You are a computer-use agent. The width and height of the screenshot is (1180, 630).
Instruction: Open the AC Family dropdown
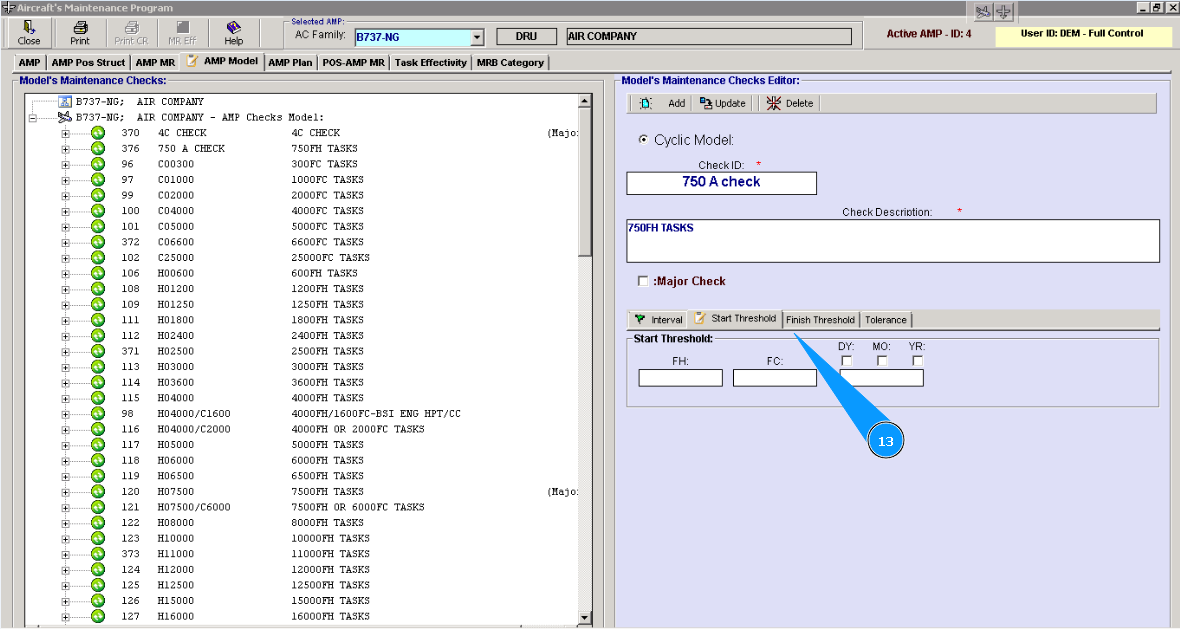[x=477, y=38]
